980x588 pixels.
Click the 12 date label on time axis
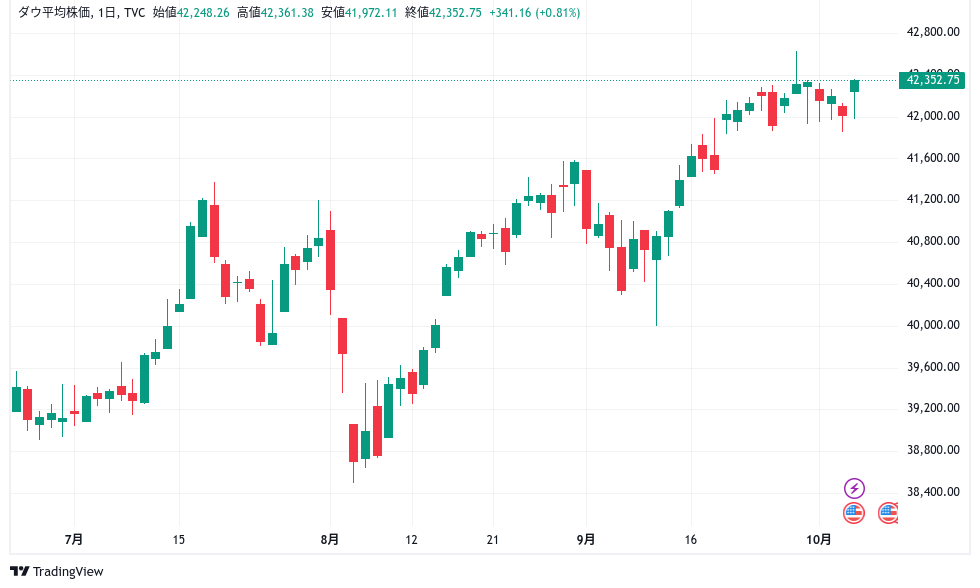pyautogui.click(x=411, y=539)
